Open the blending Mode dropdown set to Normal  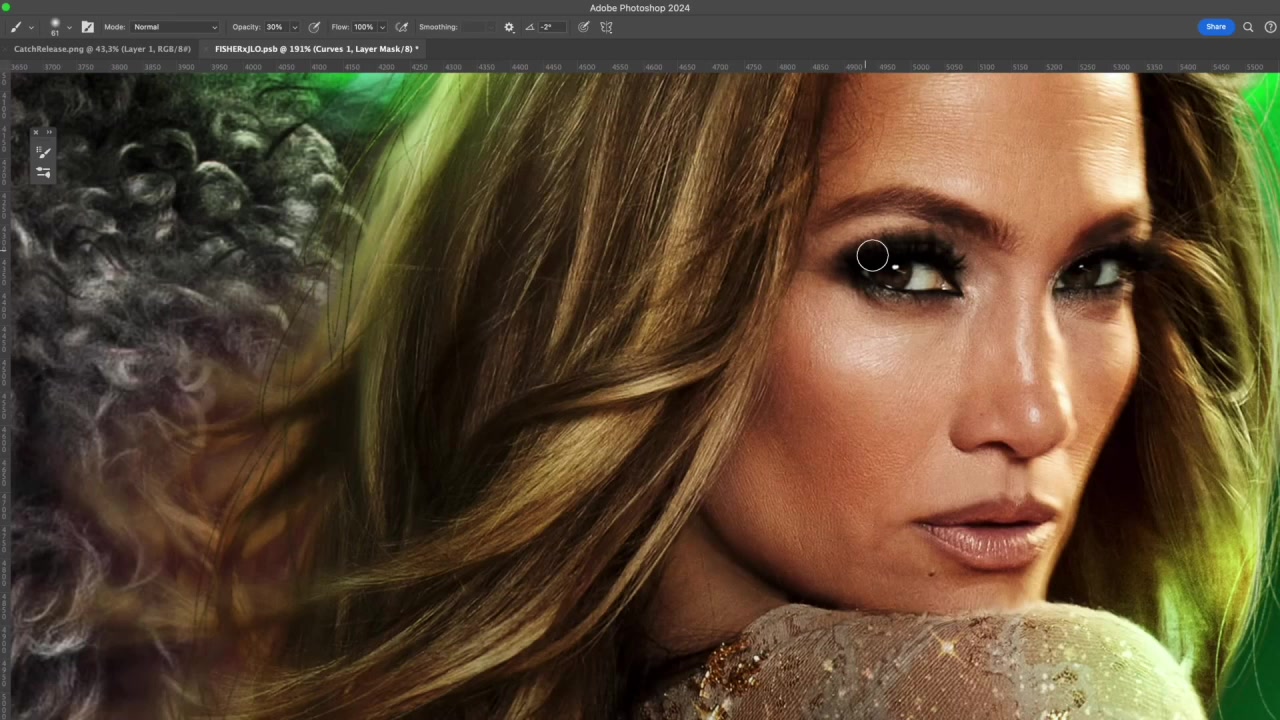(x=174, y=27)
